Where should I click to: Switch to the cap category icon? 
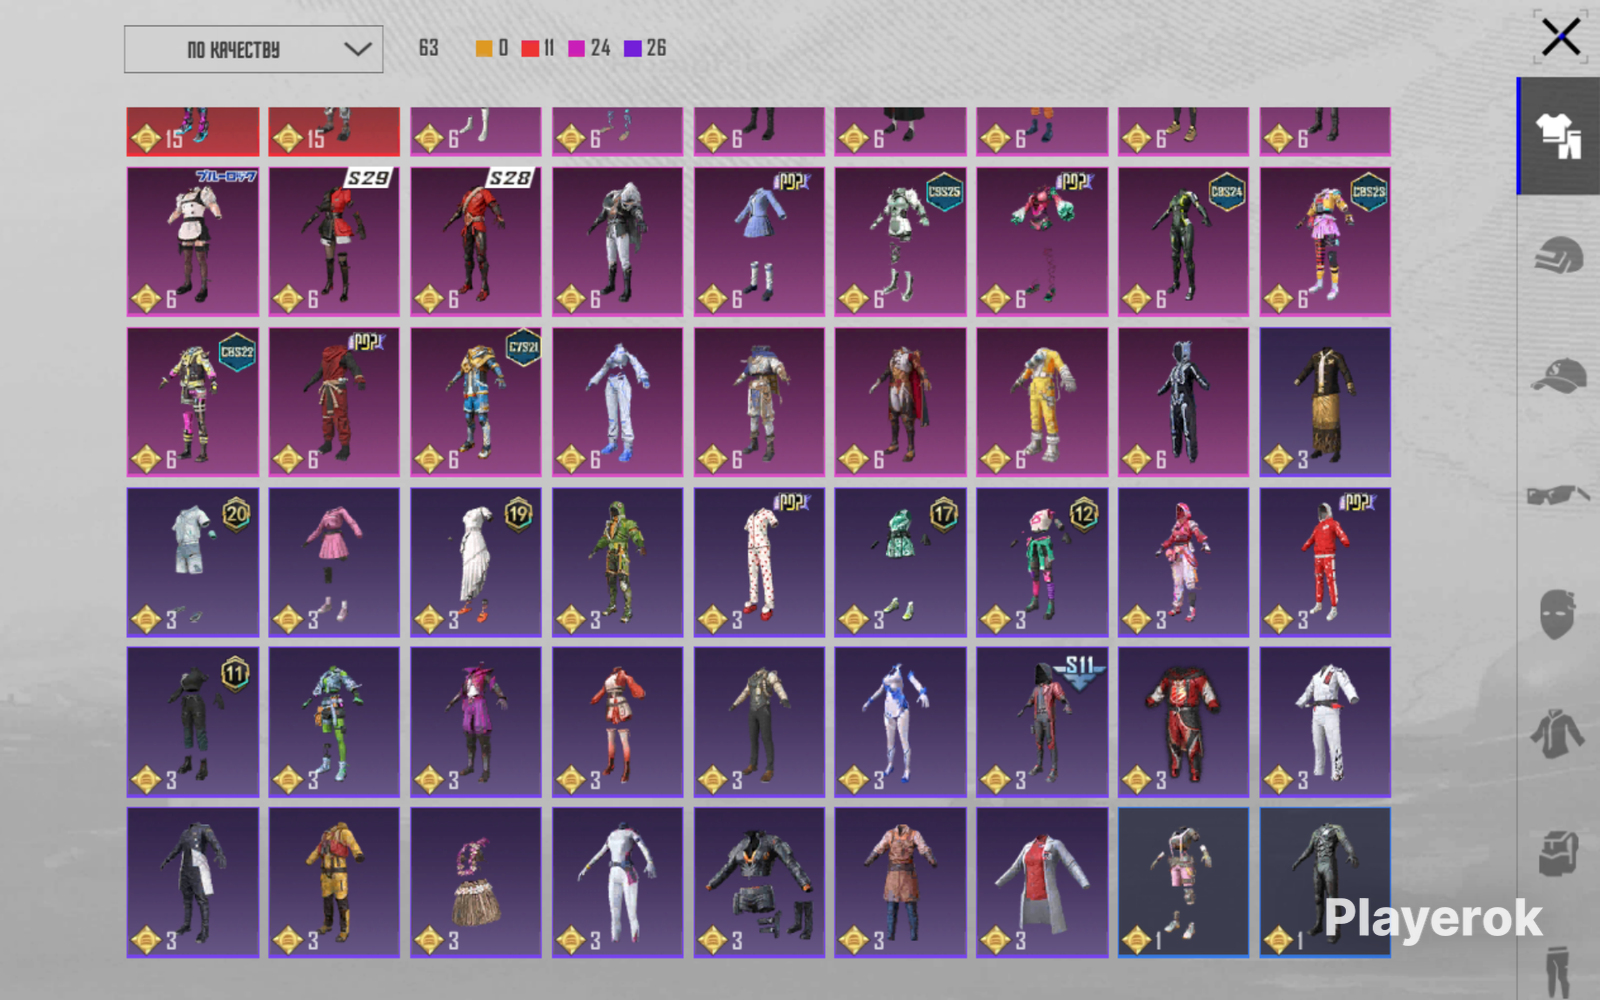pos(1558,376)
